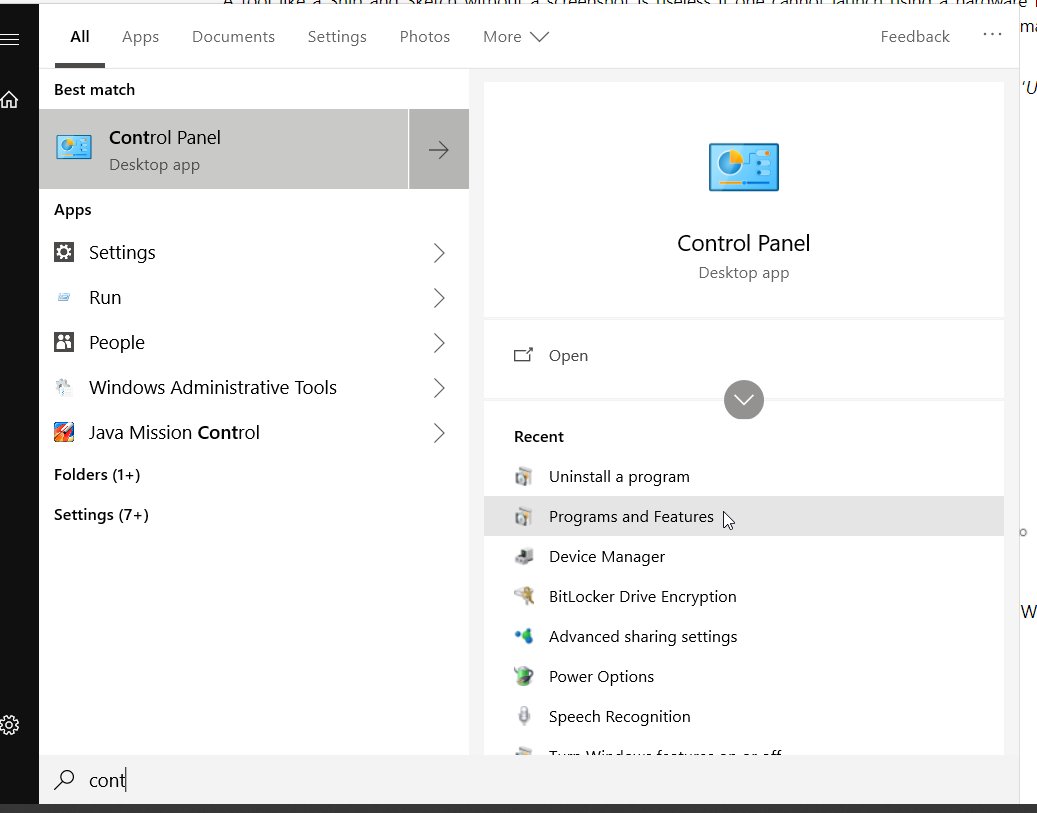Open BitLocker Drive Encryption from Recent
The width and height of the screenshot is (1037, 813).
[x=642, y=596]
